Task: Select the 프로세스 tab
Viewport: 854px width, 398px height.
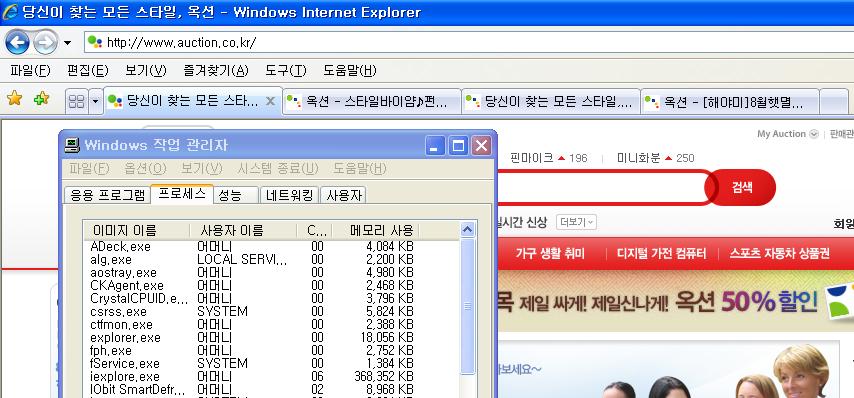Action: click(182, 194)
